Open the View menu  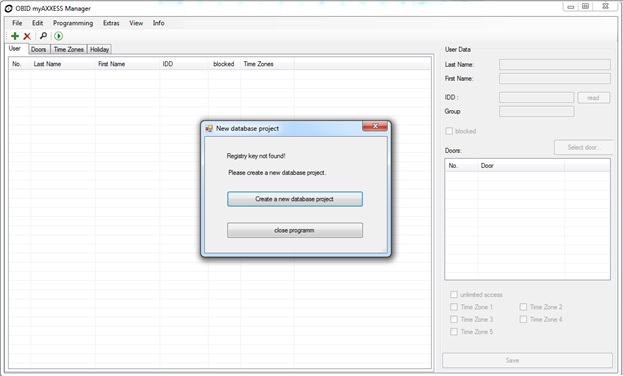coord(136,23)
